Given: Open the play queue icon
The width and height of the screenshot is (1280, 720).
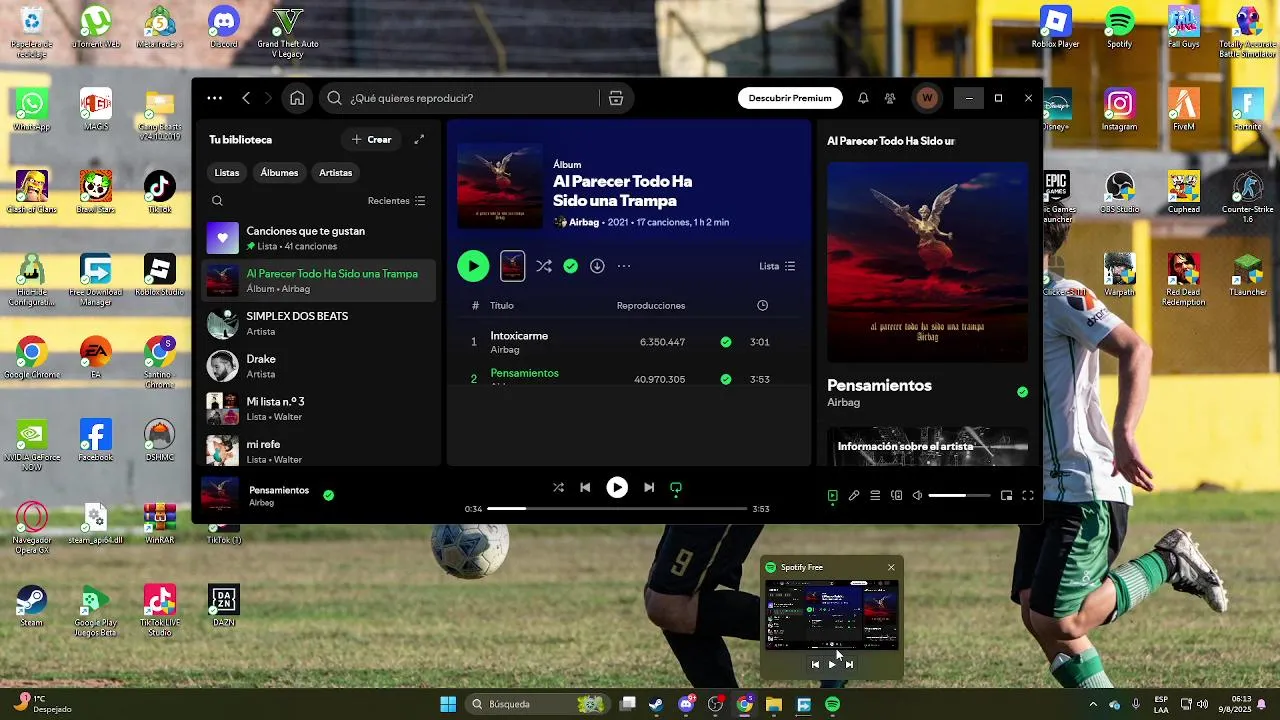Looking at the screenshot, I should 875,495.
